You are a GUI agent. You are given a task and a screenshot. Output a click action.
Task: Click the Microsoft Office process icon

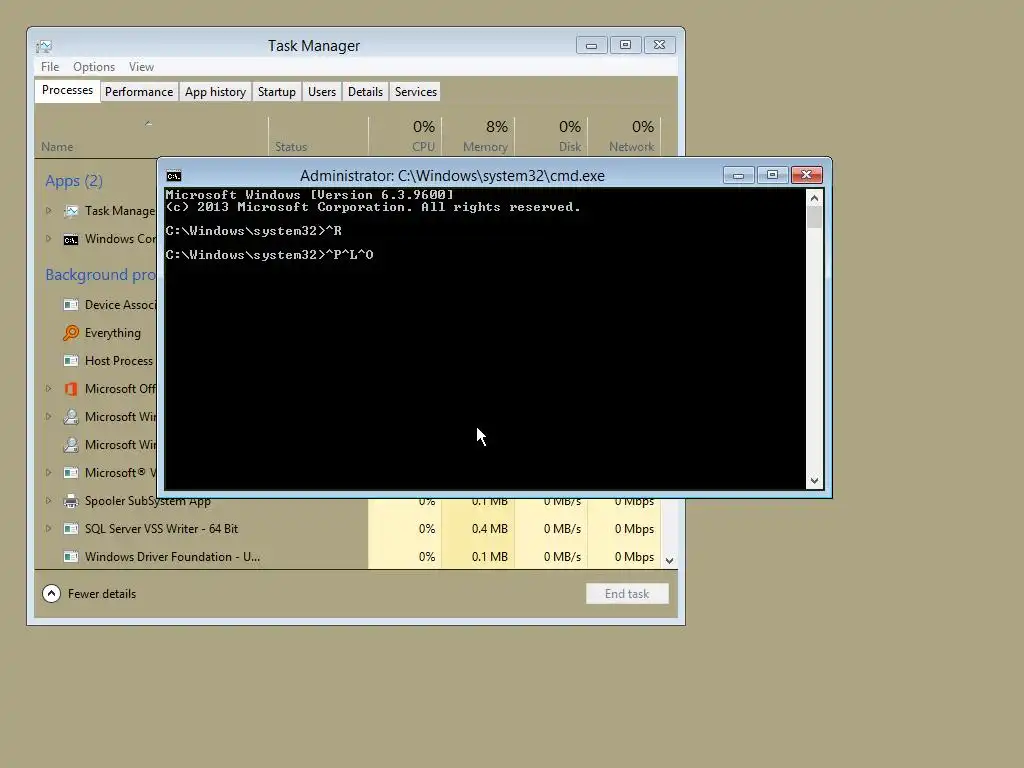point(71,389)
